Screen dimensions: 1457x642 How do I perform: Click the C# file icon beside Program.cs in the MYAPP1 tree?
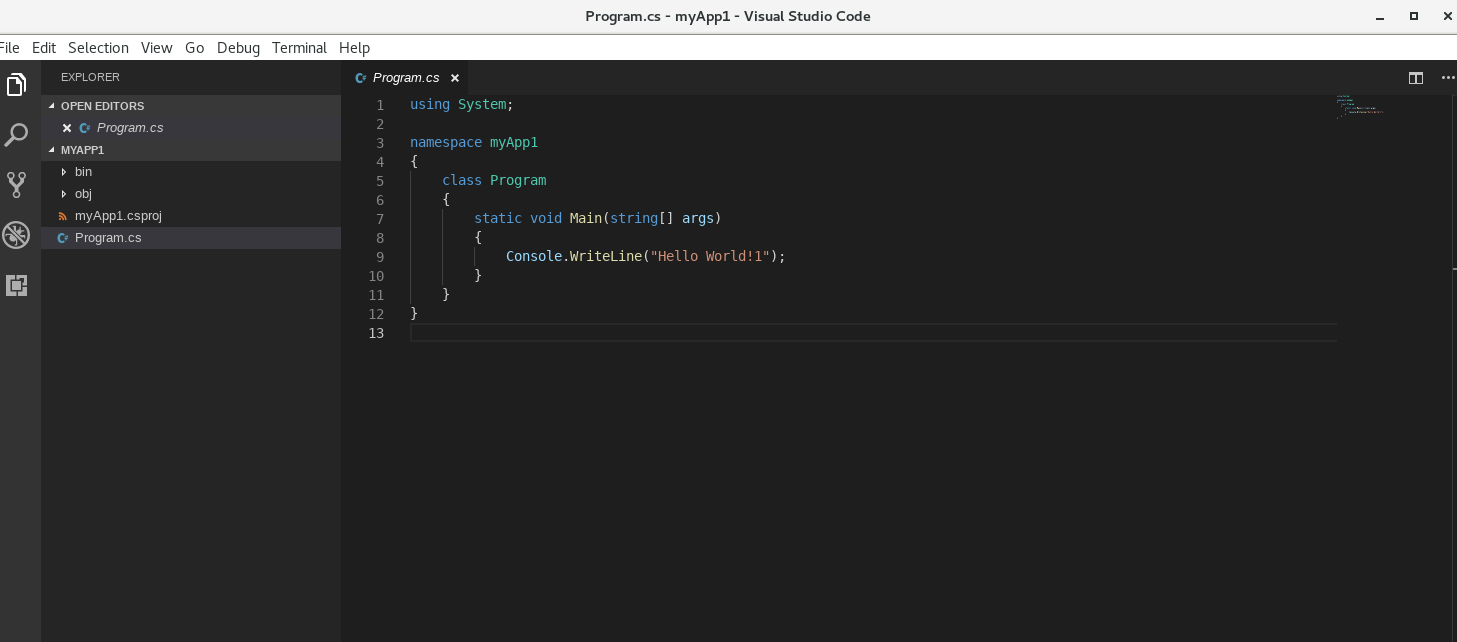pyautogui.click(x=63, y=238)
